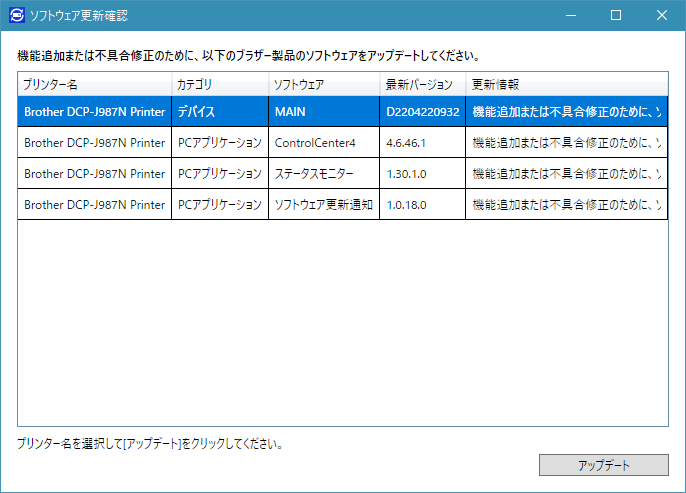Viewport: 686px width, 493px height.
Task: Click the 最新バージョン column header
Action: 423,84
